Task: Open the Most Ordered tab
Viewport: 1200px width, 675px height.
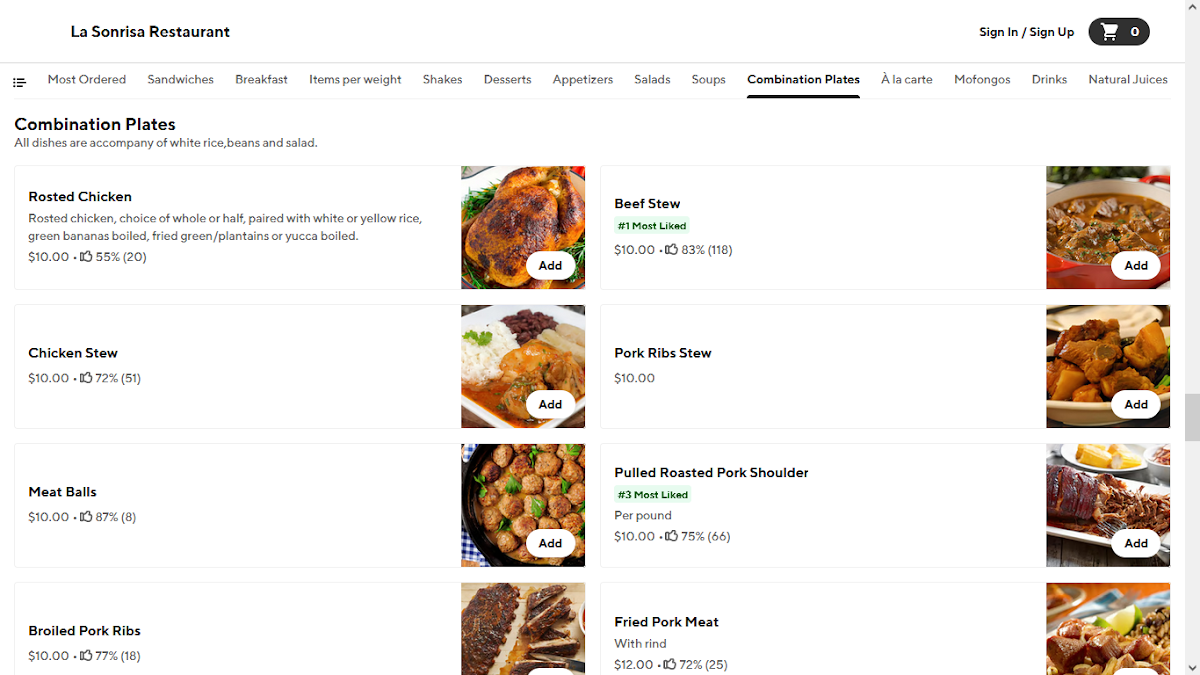Action: (x=87, y=79)
